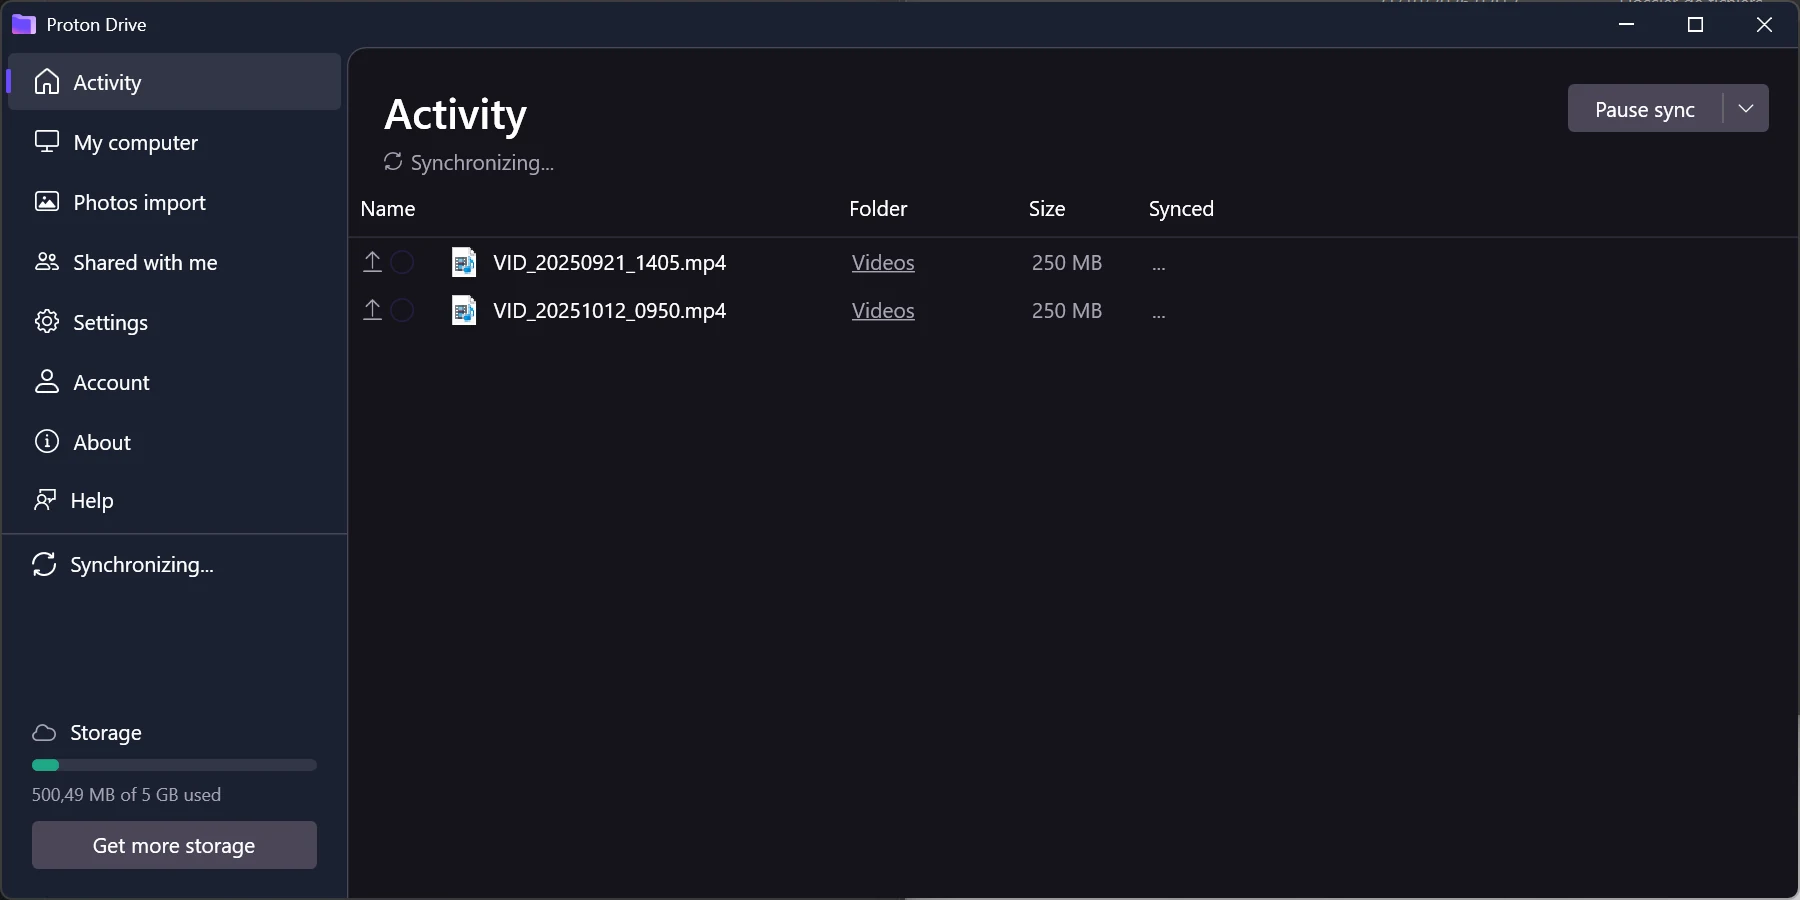1800x900 pixels.
Task: Click 250 MB size of VID_20251012_0950.mp4
Action: [x=1067, y=311]
